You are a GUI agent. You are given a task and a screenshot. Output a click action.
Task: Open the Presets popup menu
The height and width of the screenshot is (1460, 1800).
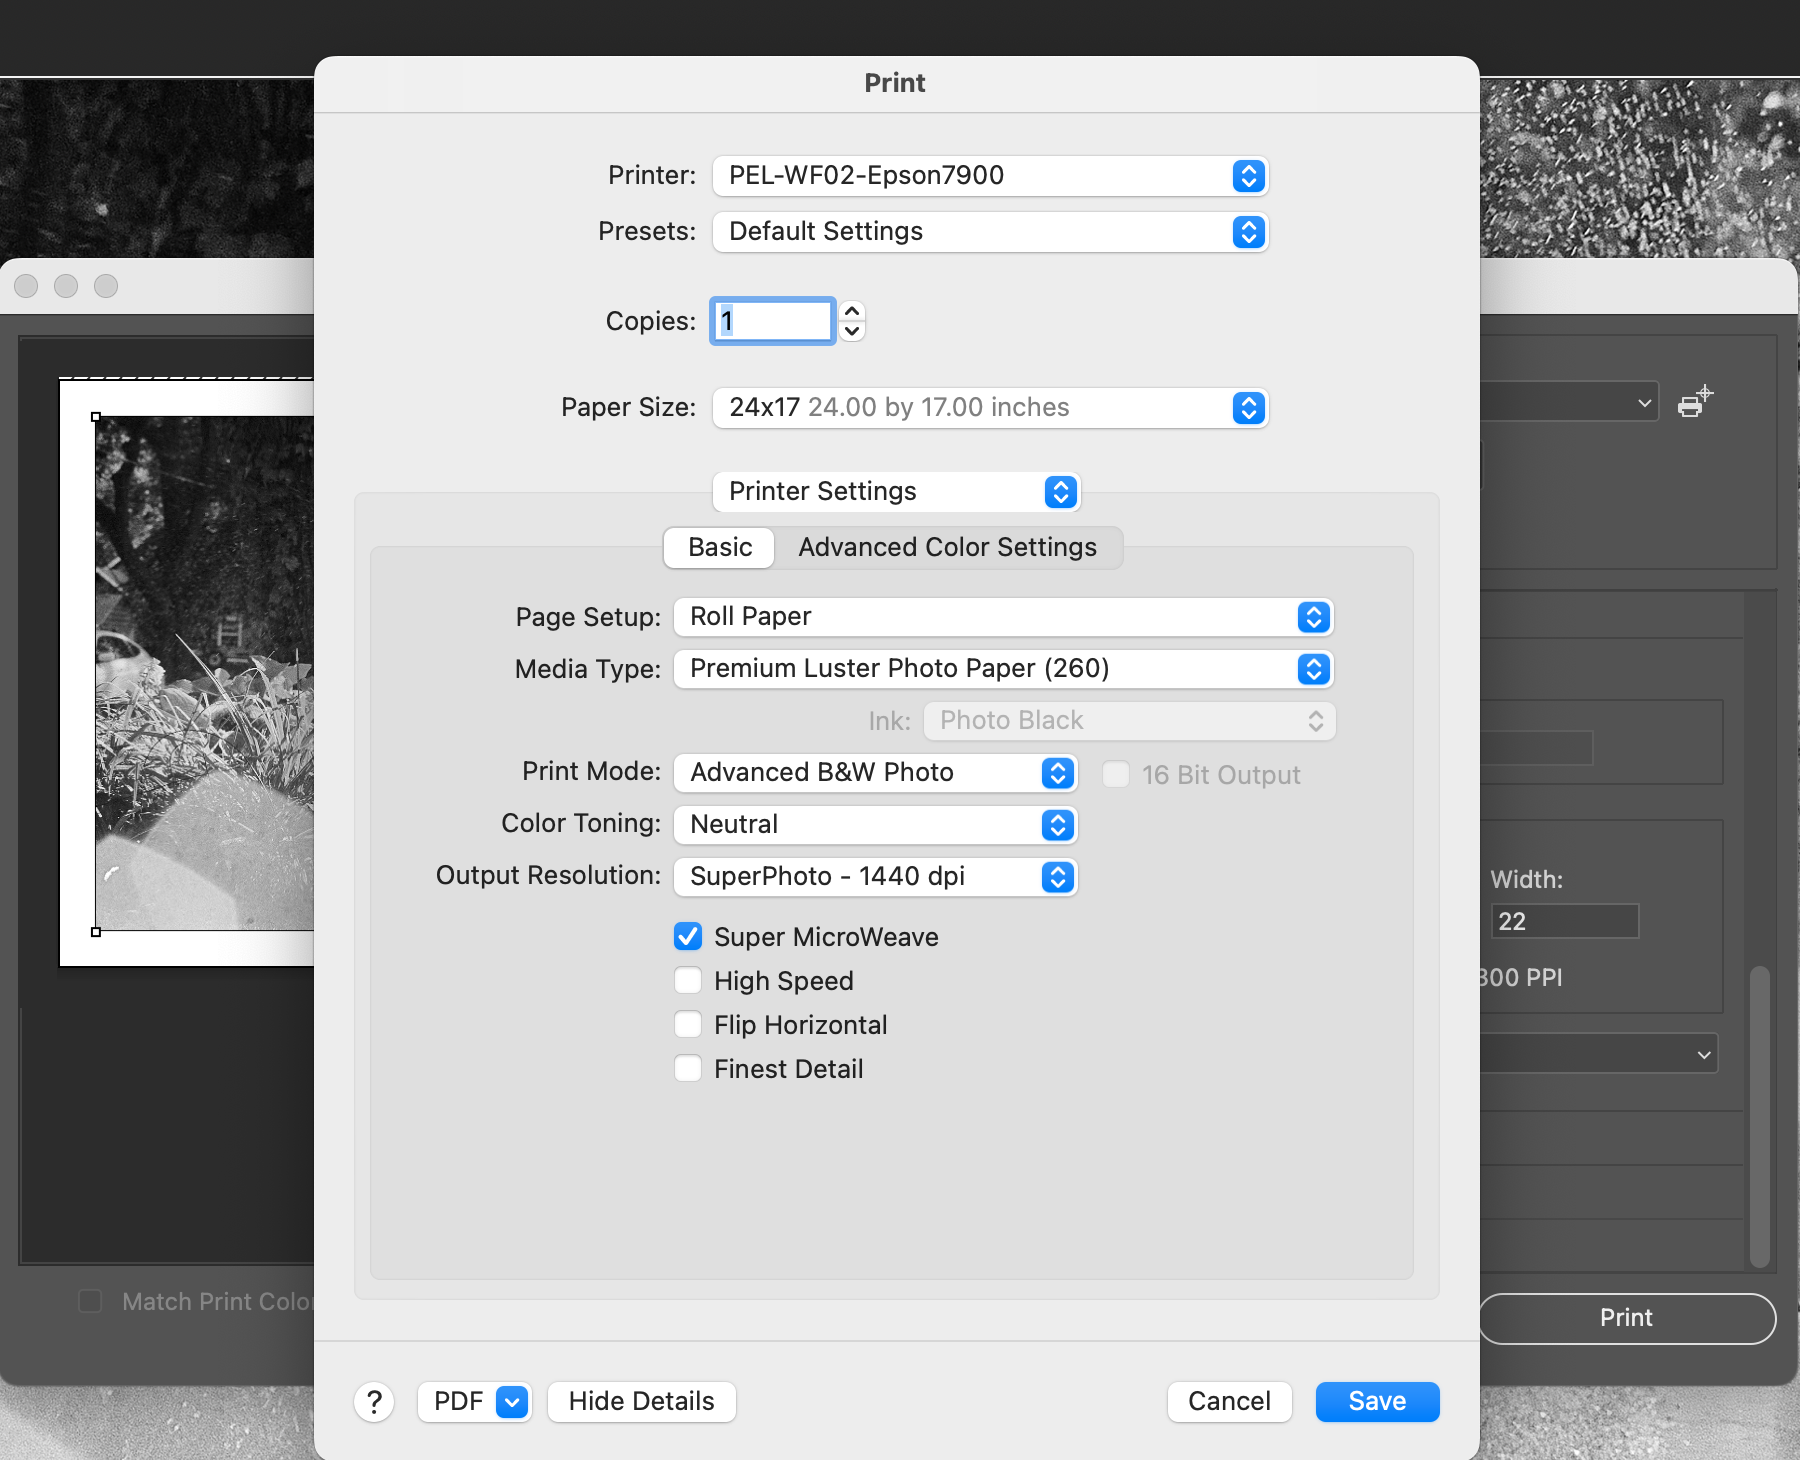(990, 232)
